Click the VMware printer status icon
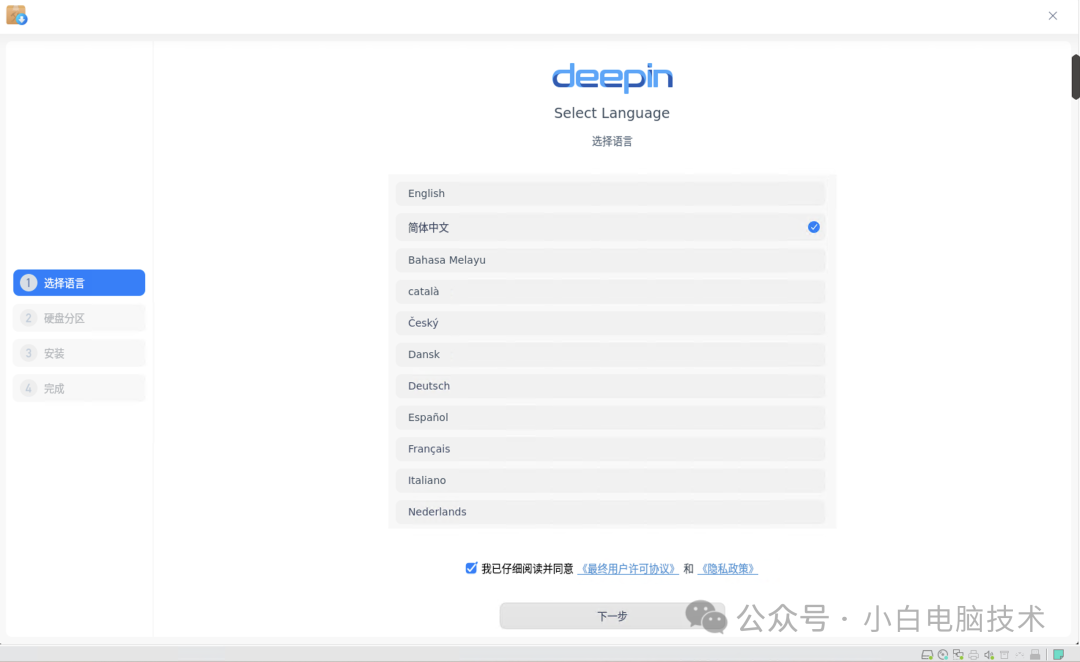 coord(973,654)
